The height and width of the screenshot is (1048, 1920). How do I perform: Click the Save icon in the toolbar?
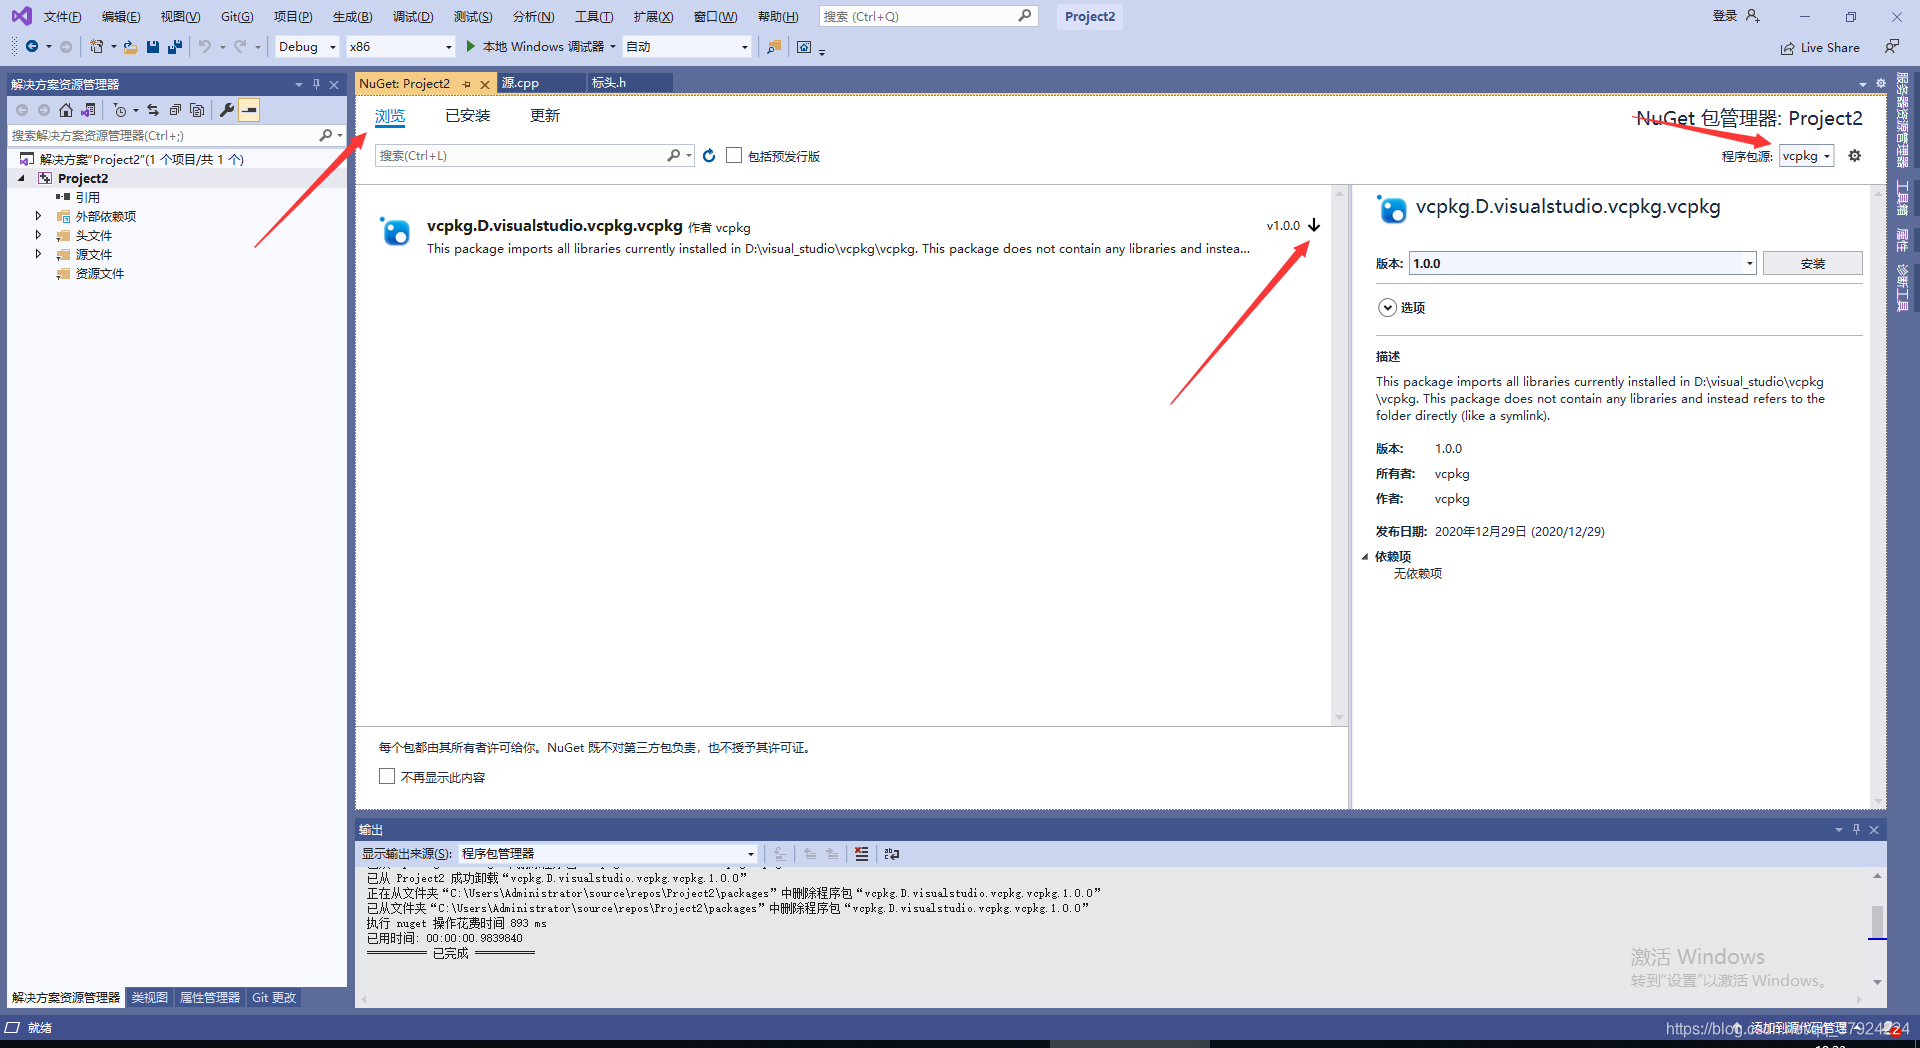153,47
